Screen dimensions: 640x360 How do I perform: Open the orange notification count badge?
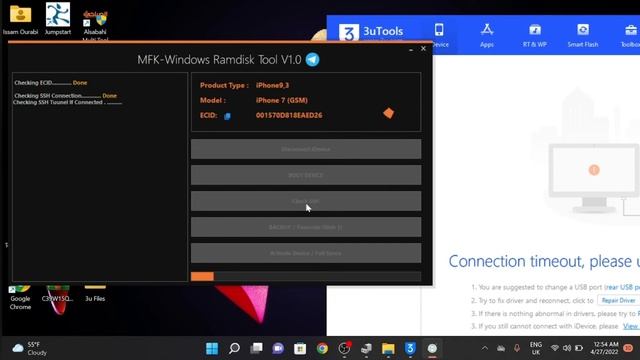pyautogui.click(x=628, y=348)
